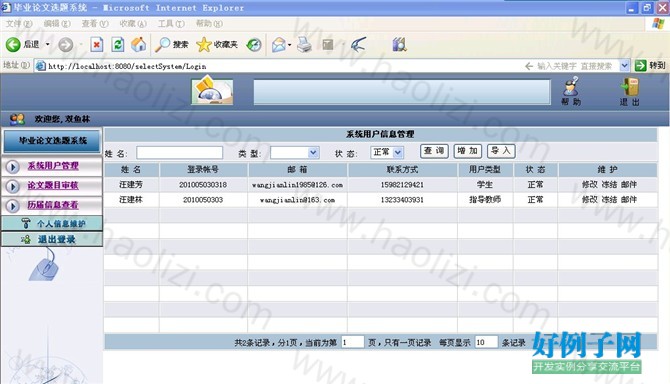This screenshot has height=384, width=670.
Task: Open Favorites star icon
Action: coord(203,44)
